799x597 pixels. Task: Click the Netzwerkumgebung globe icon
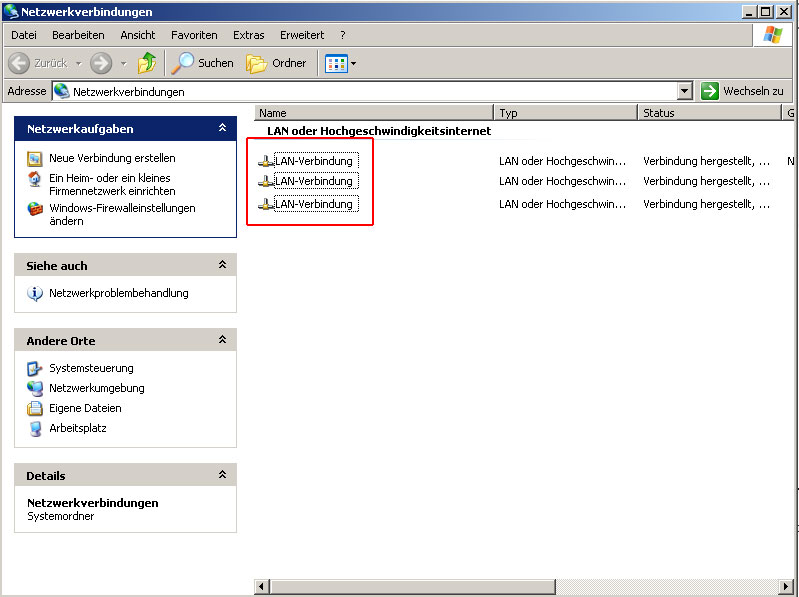tap(35, 388)
